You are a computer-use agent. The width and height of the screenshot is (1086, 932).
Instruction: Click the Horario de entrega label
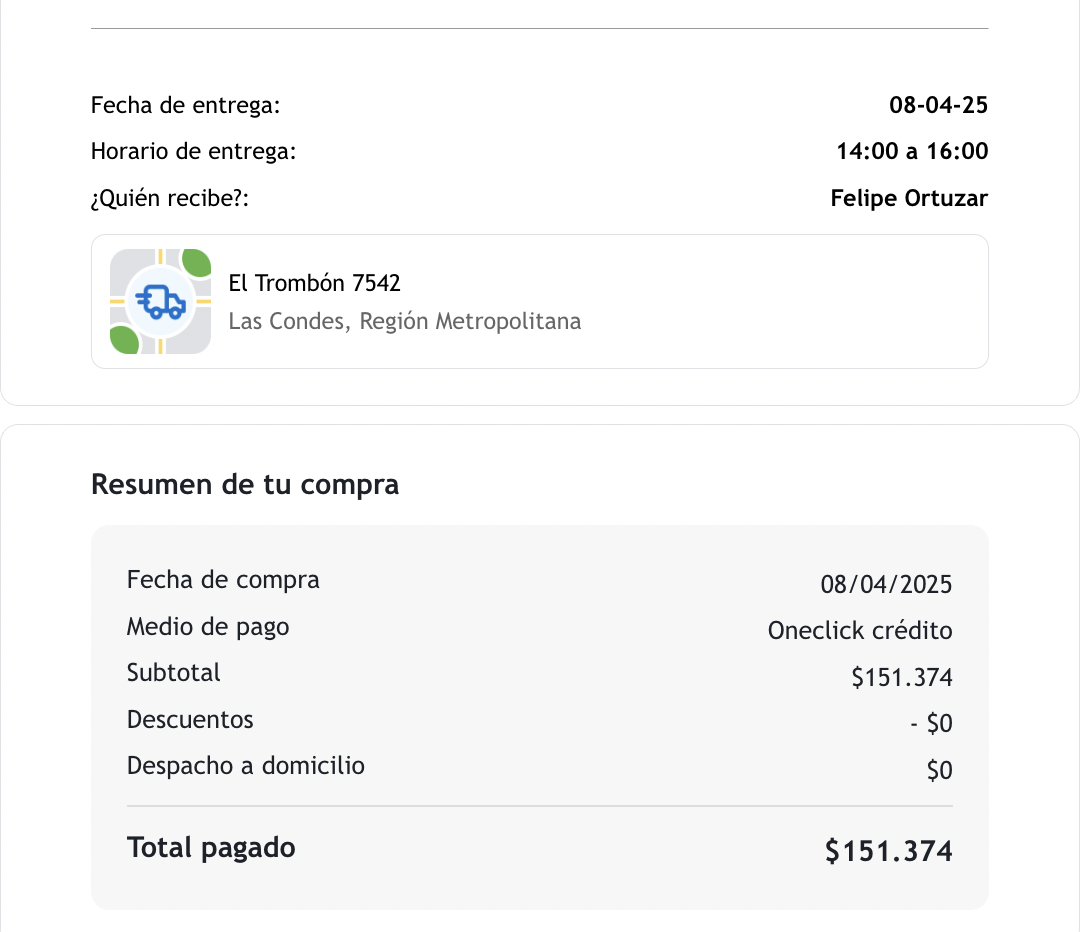pyautogui.click(x=193, y=152)
